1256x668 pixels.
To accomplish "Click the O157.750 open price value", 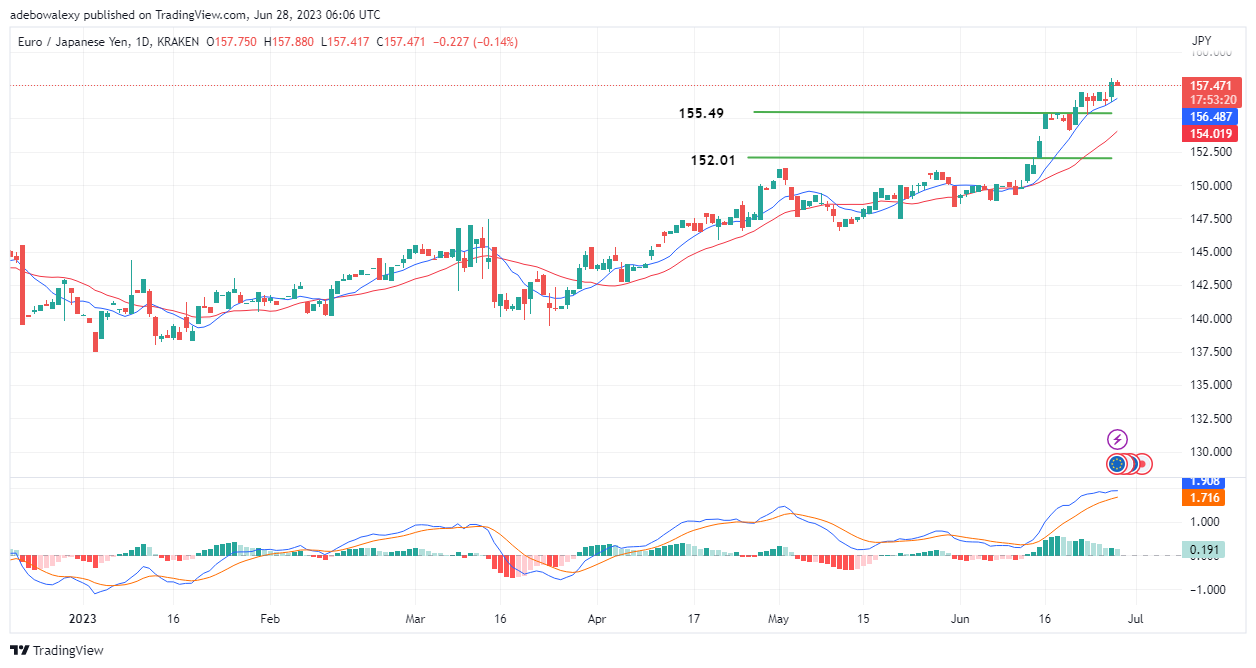I will 232,42.
